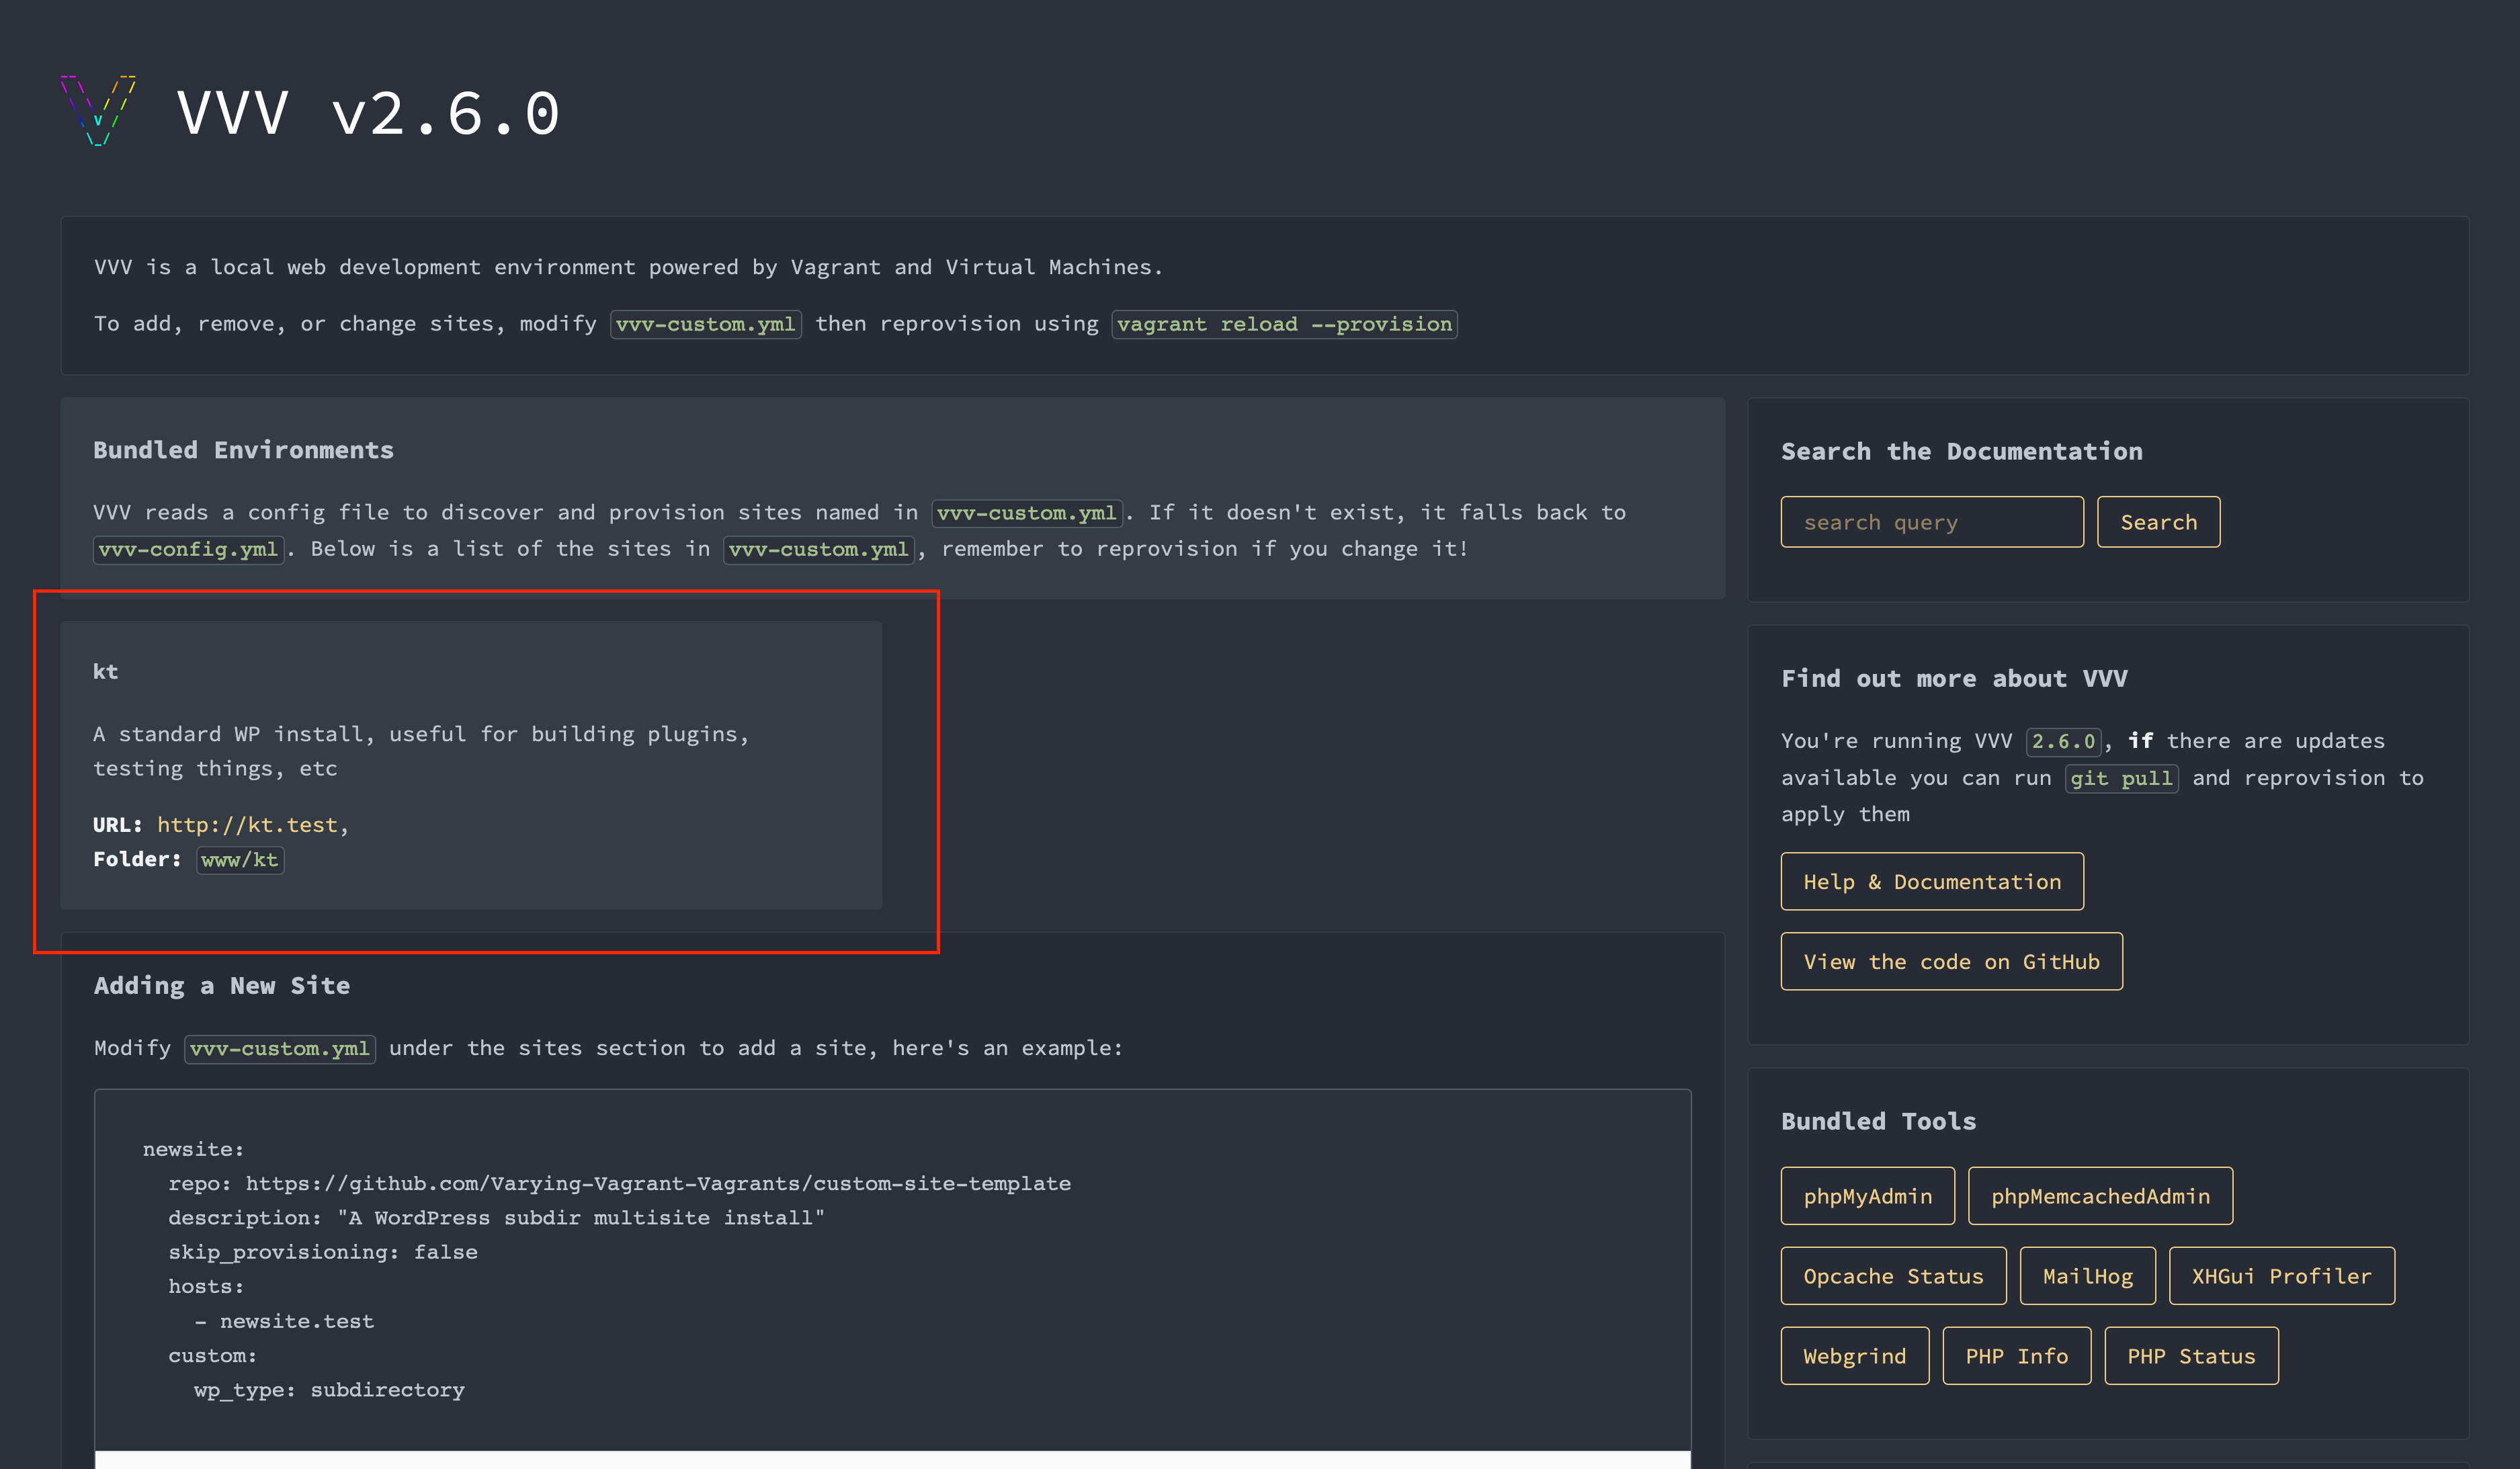Click the search query input field
Image resolution: width=2520 pixels, height=1469 pixels.
click(1931, 522)
